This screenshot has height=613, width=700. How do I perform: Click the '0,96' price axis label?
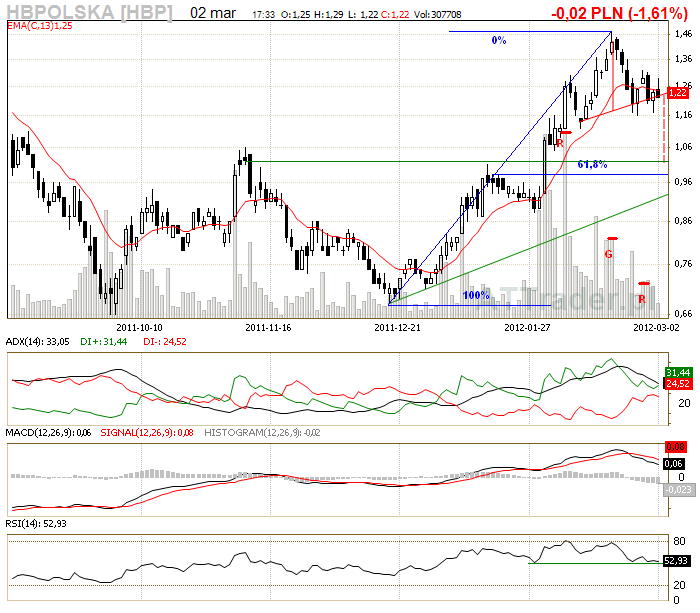683,182
